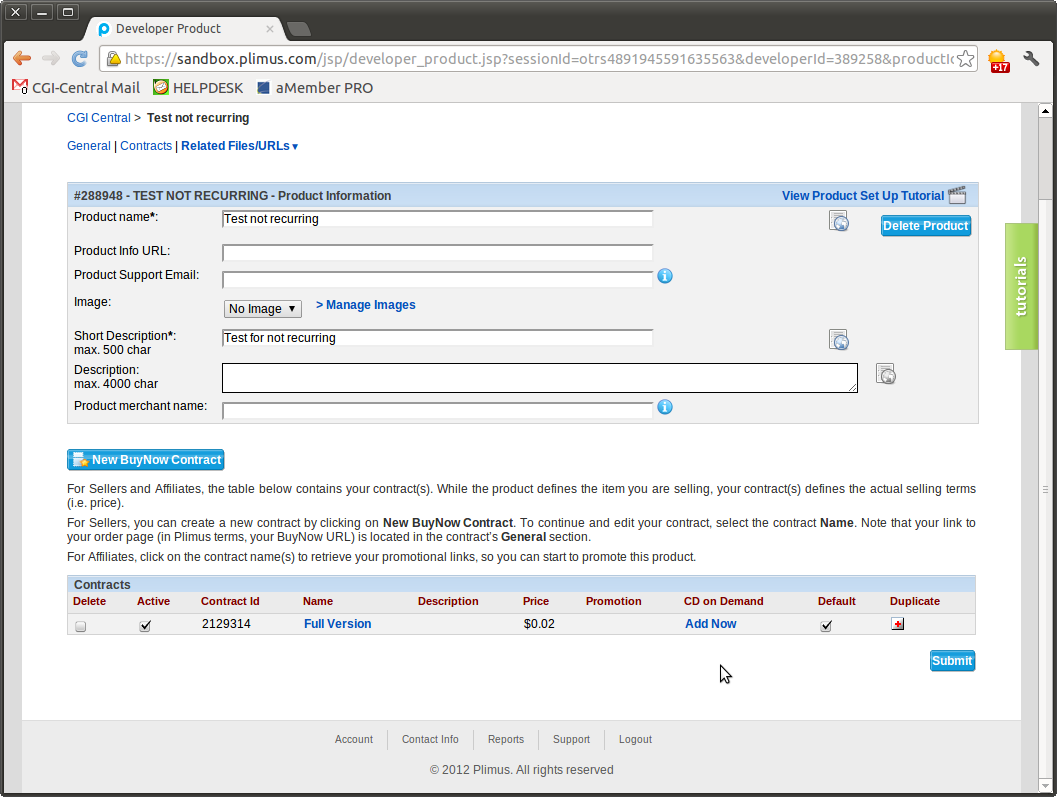Check the Delete checkbox for Full Version
The width and height of the screenshot is (1057, 797).
coord(81,626)
